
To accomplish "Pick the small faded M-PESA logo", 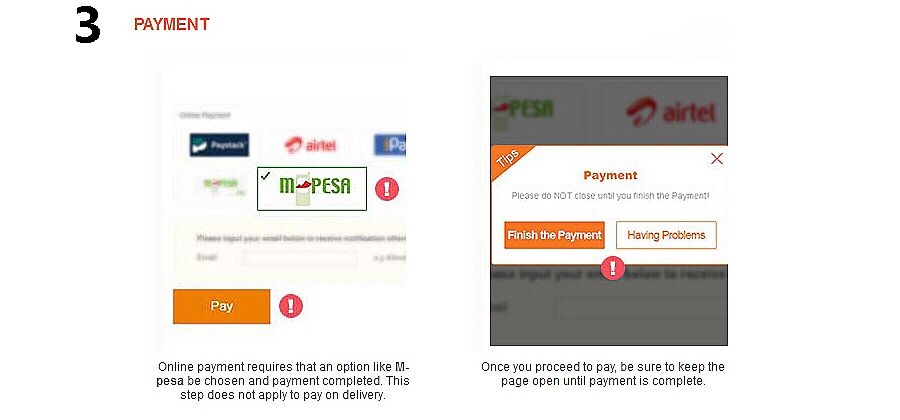I will [222, 186].
